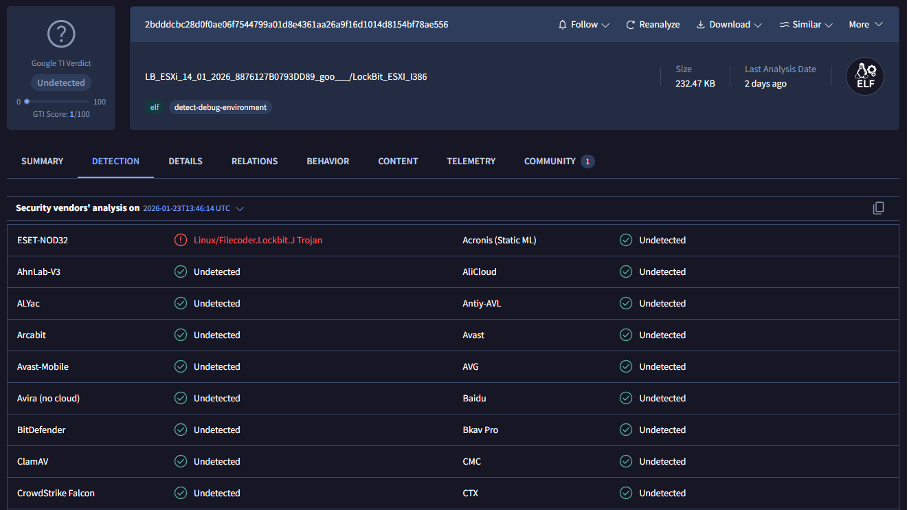Click the '2 days ago' analysis date
Image resolution: width=908 pixels, height=510 pixels.
pyautogui.click(x=766, y=83)
